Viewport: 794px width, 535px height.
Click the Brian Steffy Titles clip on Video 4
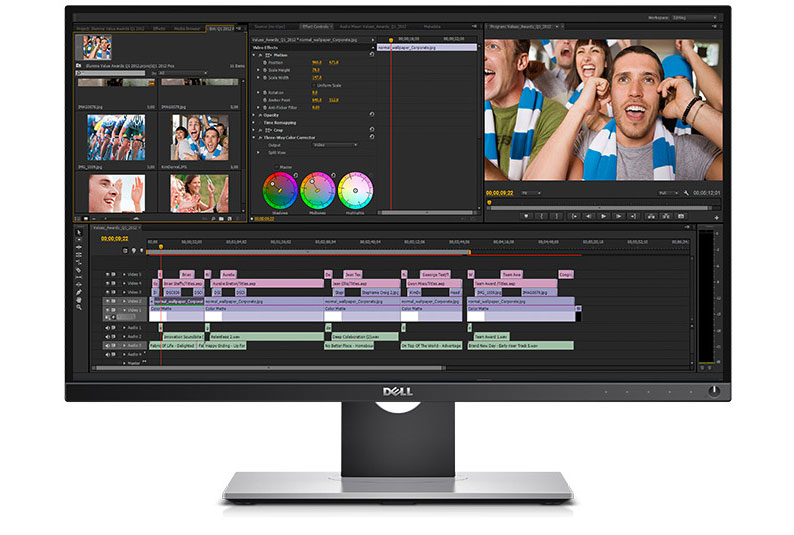(x=182, y=283)
